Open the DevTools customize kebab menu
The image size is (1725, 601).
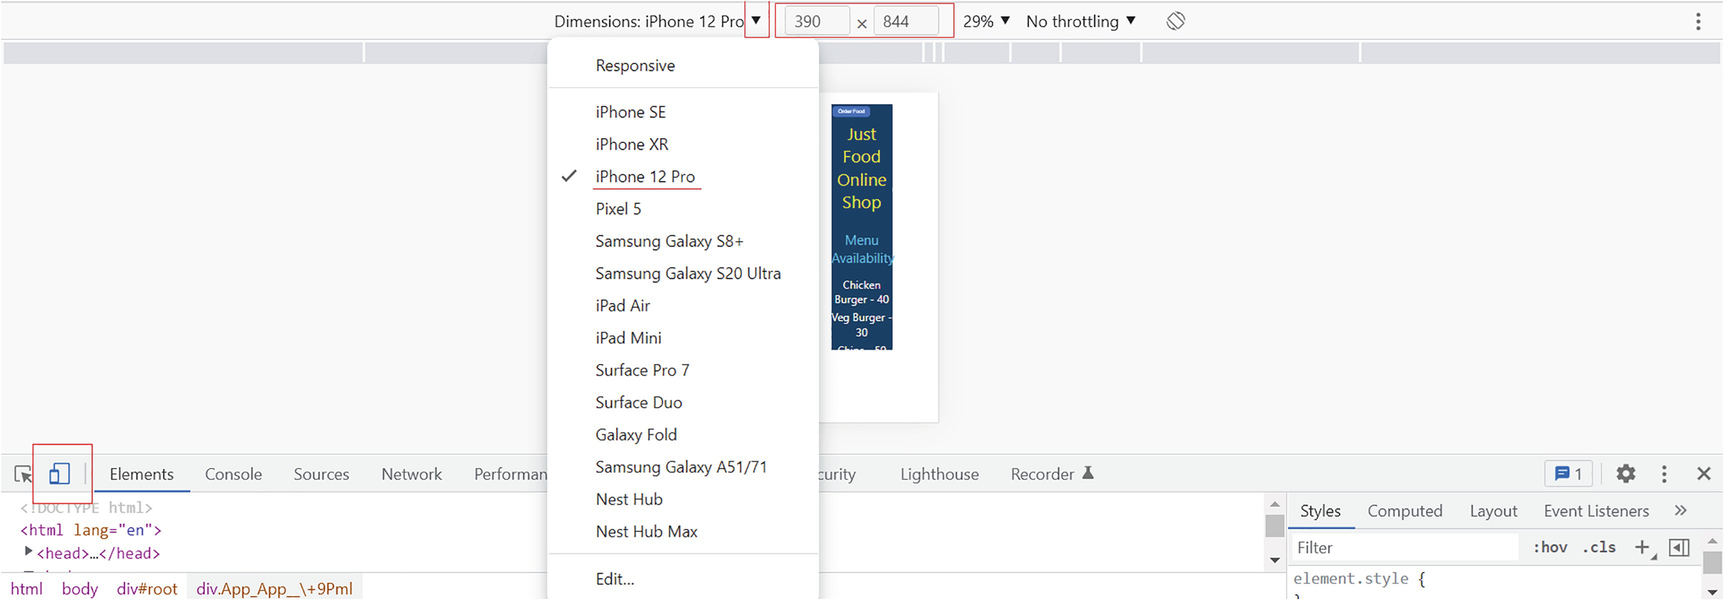(x=1664, y=474)
